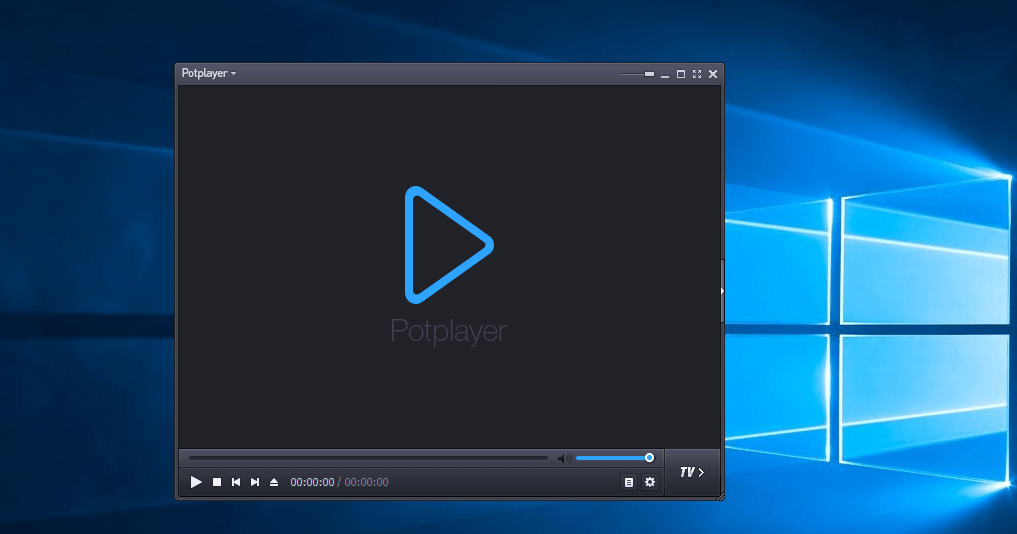Close the Potplayer window
Viewport: 1017px width, 534px height.
click(713, 74)
